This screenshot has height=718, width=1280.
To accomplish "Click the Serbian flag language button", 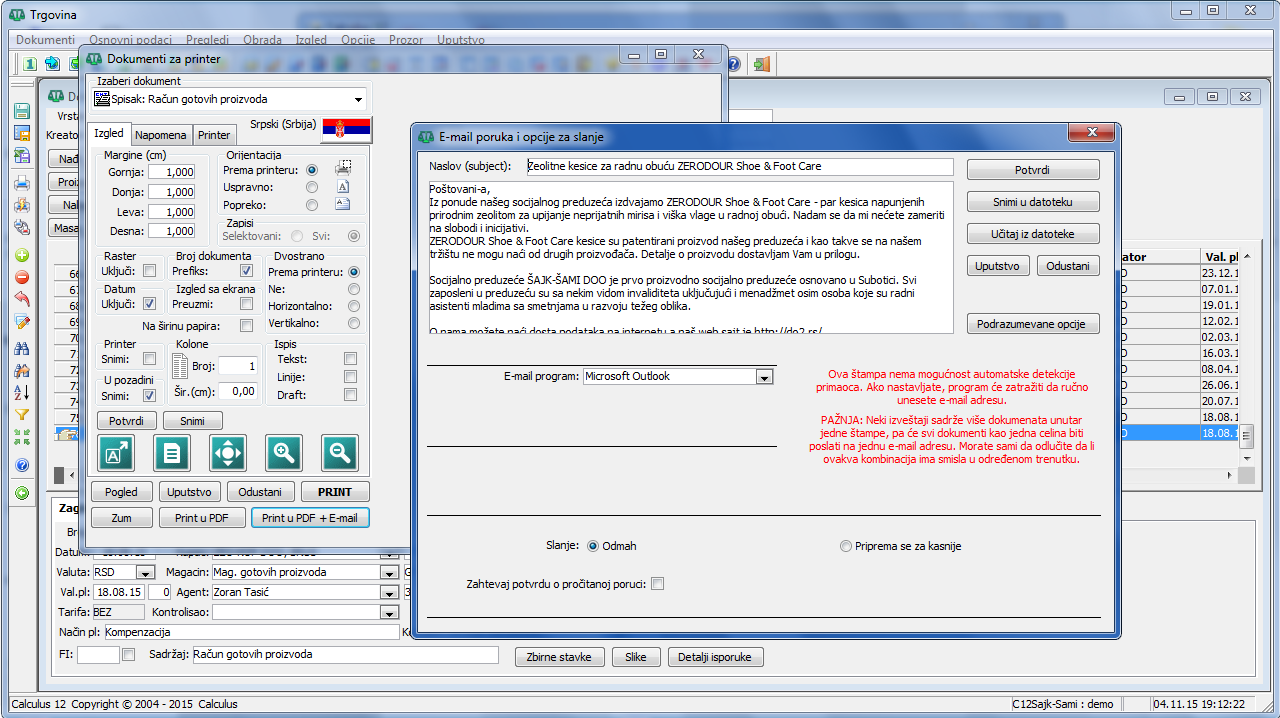I will click(x=345, y=128).
